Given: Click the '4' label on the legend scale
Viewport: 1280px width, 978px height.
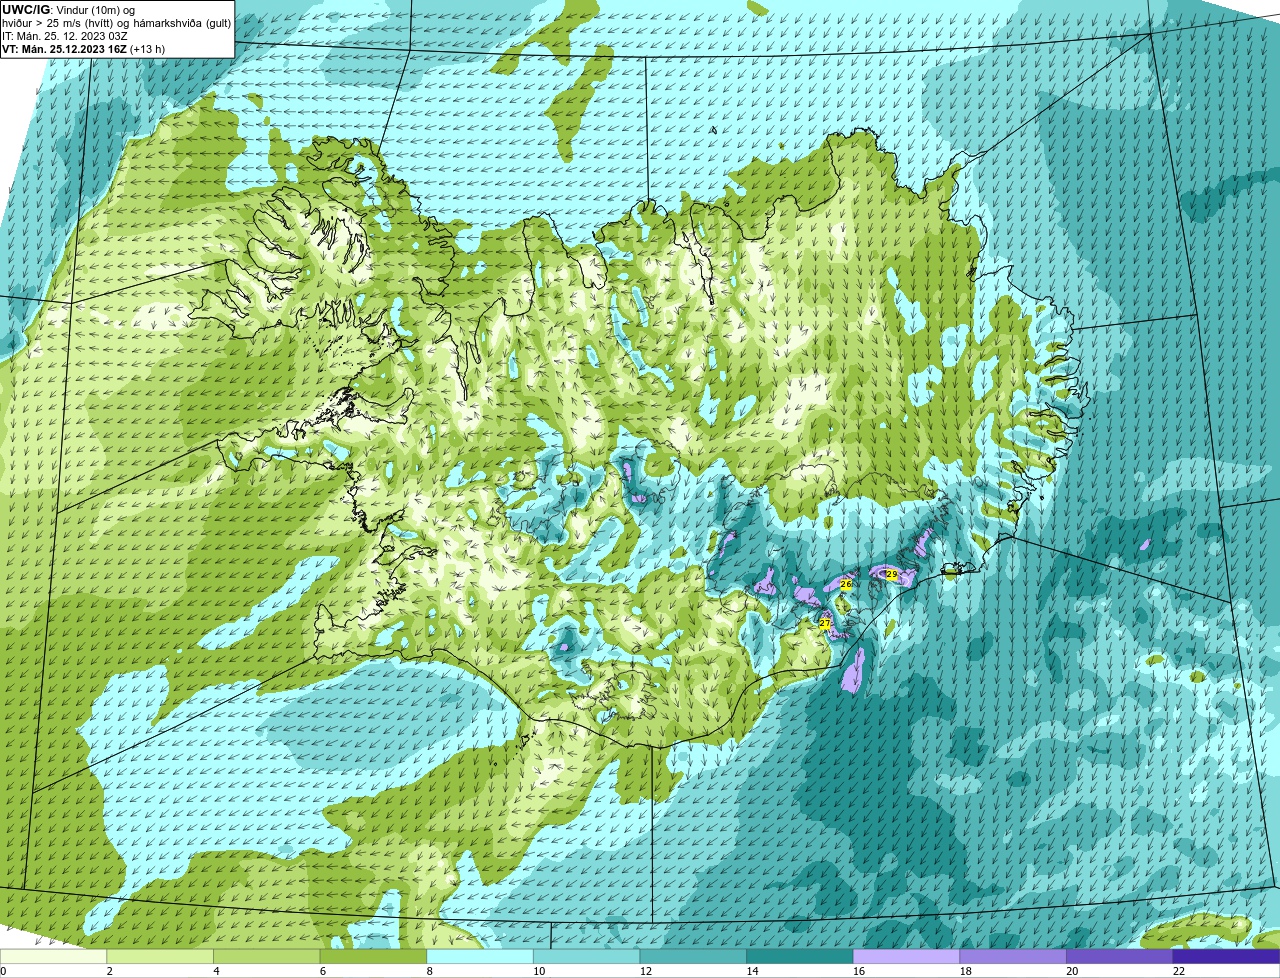Looking at the screenshot, I should click(216, 971).
